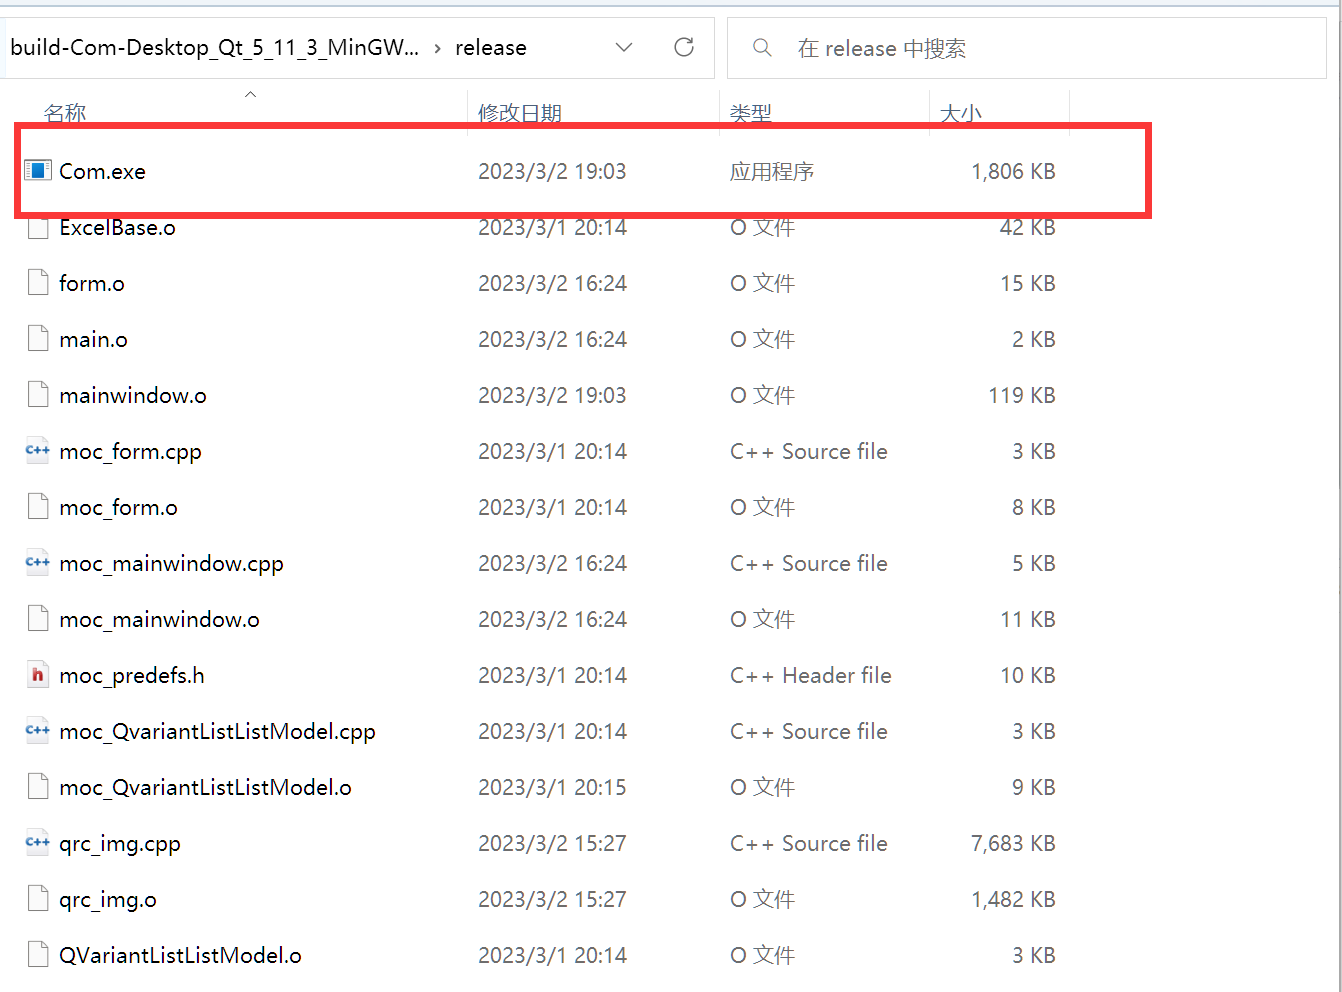Click the moc_predefs.h header icon
The width and height of the screenshot is (1342, 992).
pos(38,675)
